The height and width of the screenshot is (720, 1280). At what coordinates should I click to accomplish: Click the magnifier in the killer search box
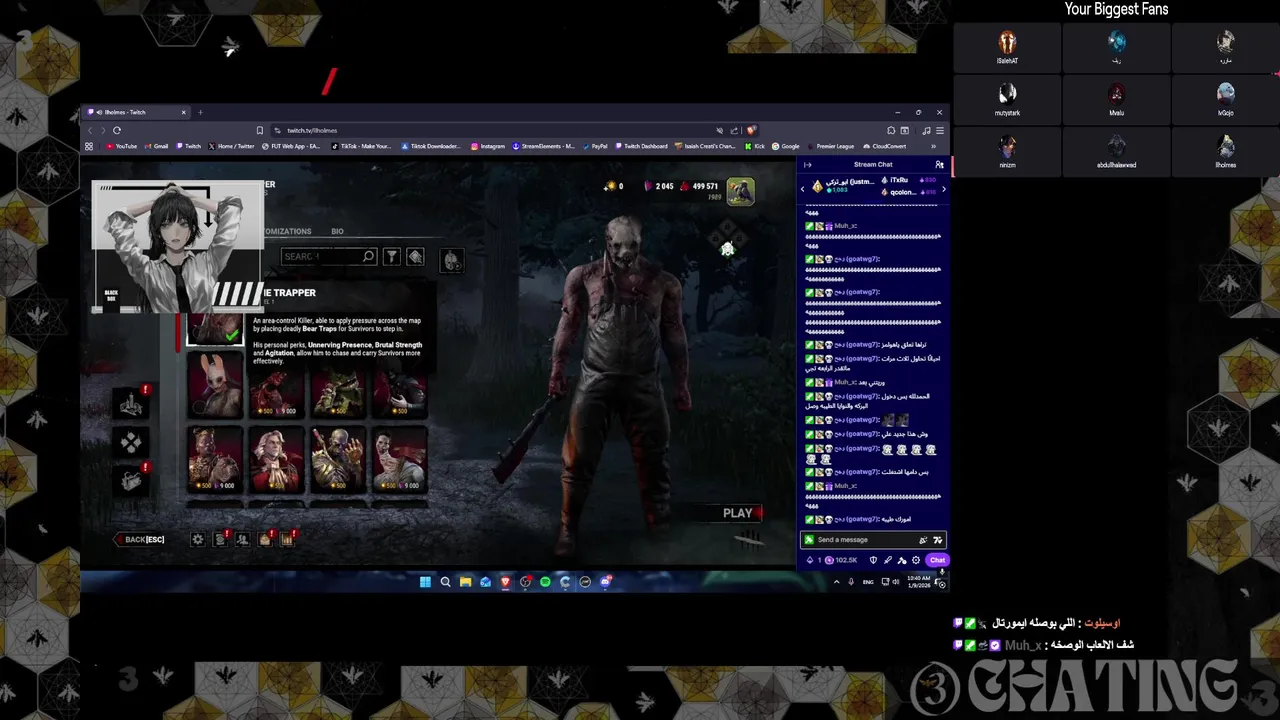(x=368, y=257)
